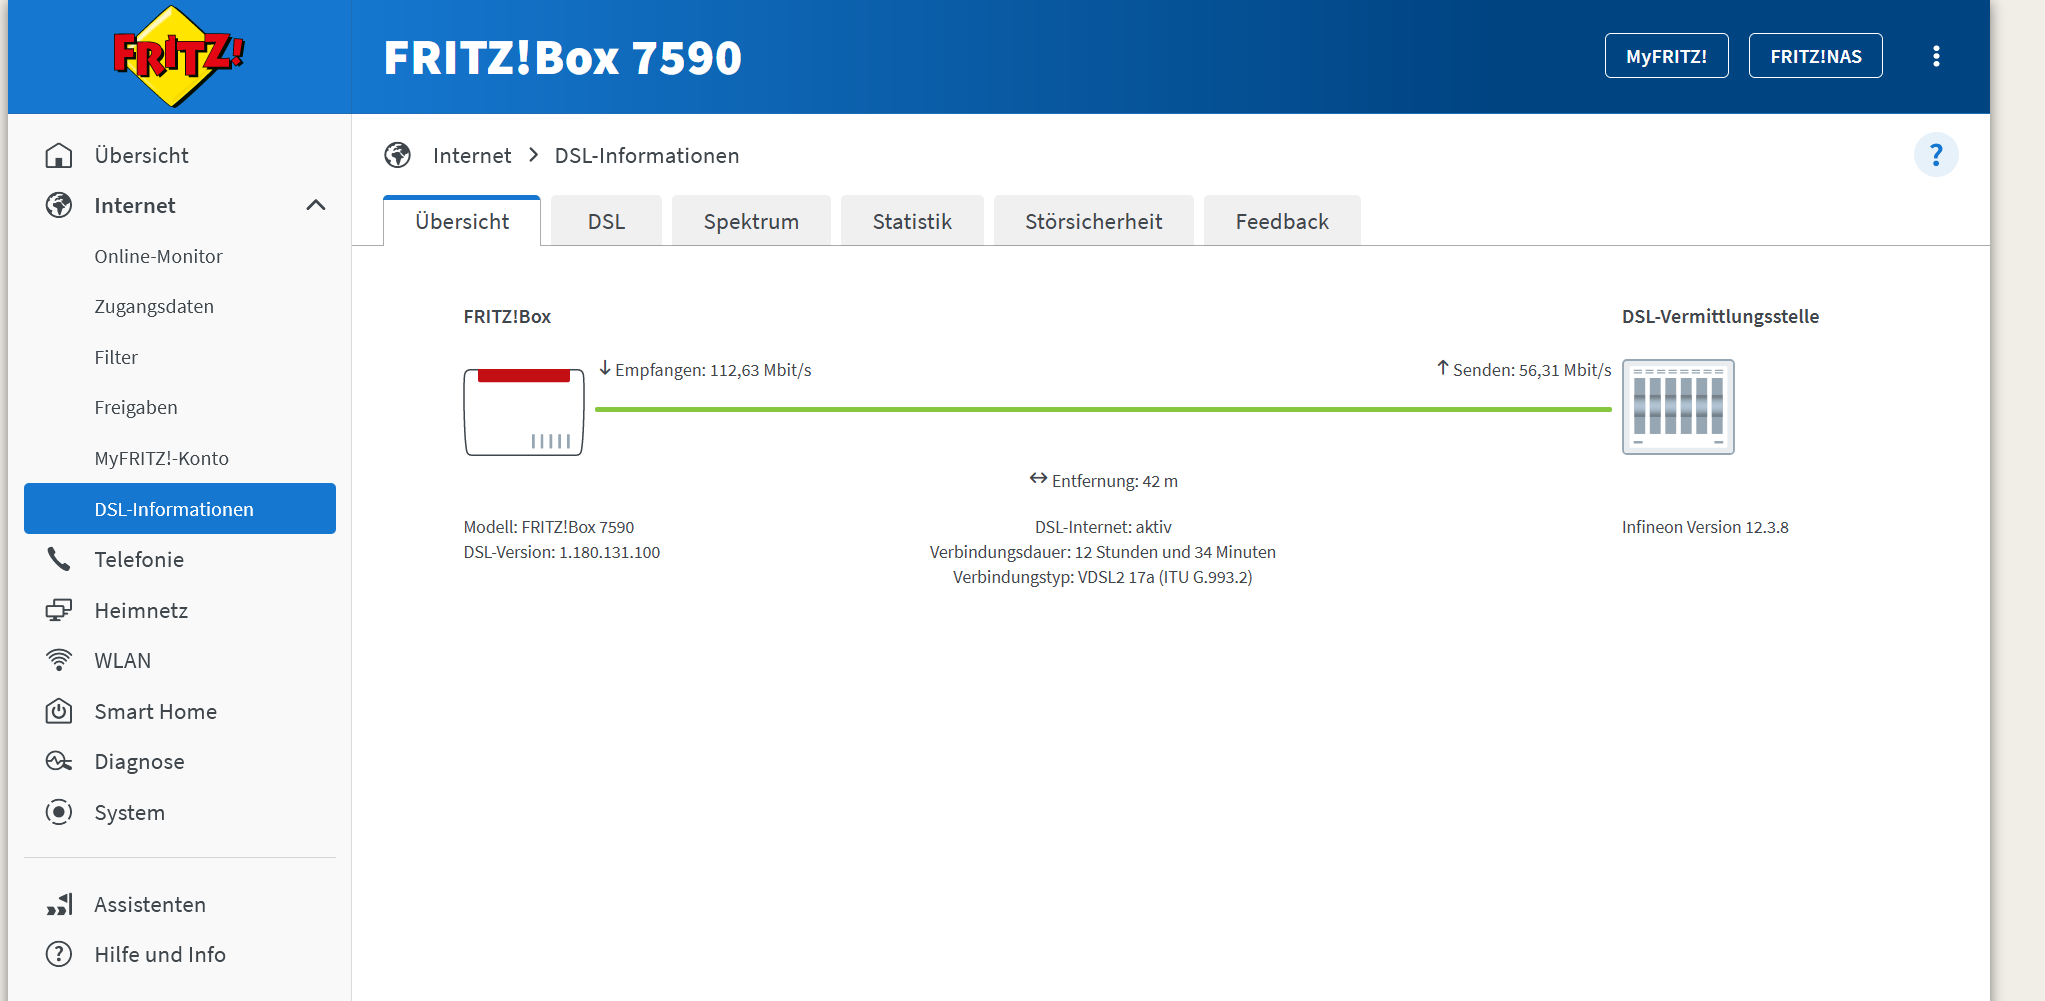Click the FRITZ!Box device image

click(x=524, y=412)
